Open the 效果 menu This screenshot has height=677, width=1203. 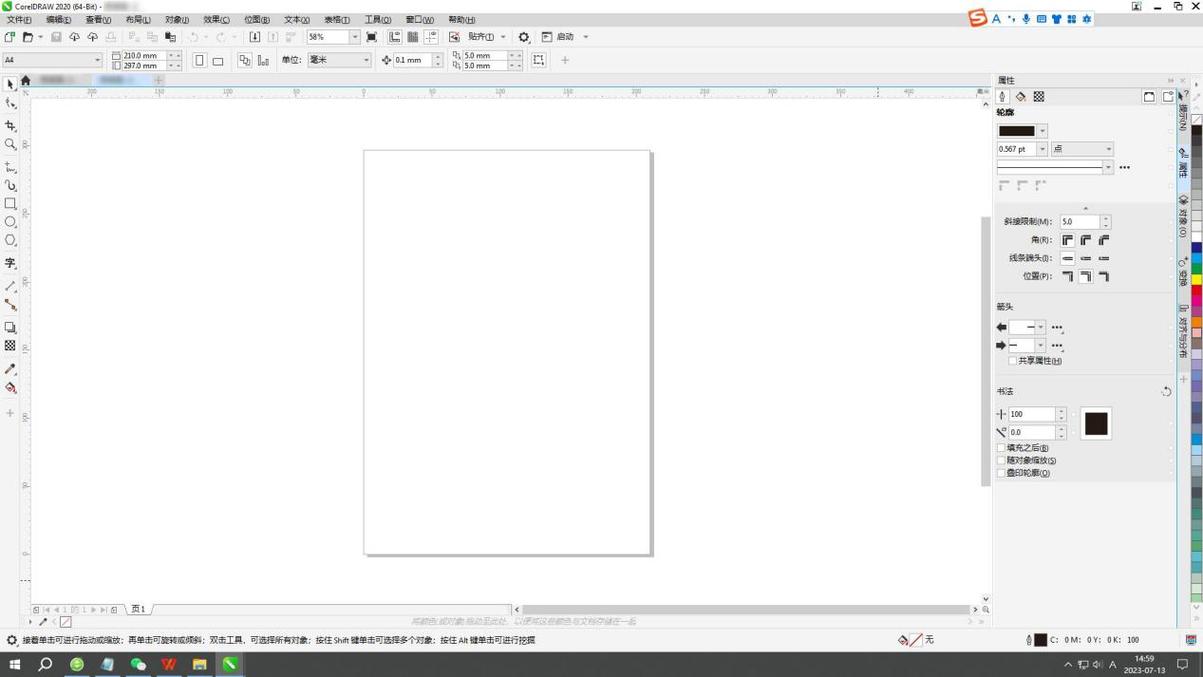click(216, 20)
